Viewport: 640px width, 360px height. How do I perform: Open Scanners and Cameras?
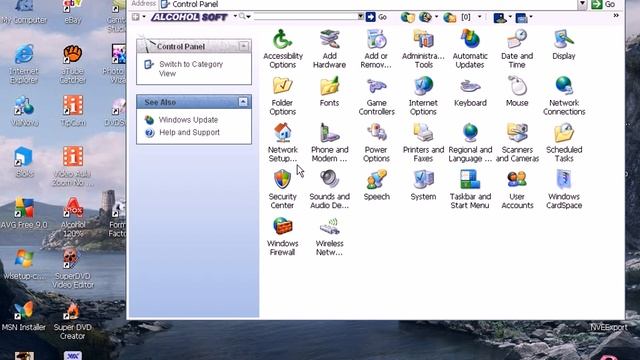[517, 143]
